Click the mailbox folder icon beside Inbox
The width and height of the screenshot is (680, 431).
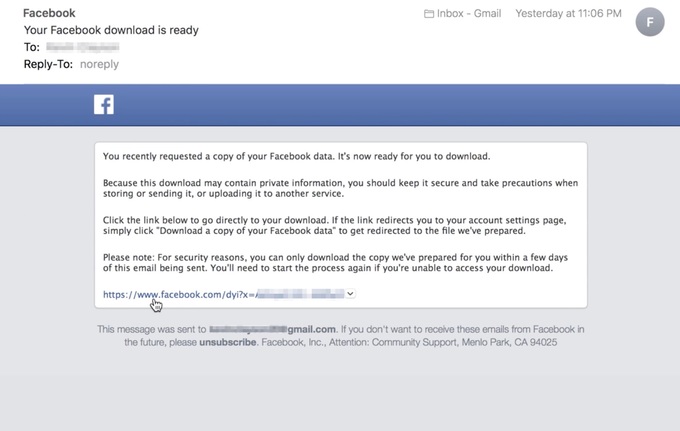point(429,14)
